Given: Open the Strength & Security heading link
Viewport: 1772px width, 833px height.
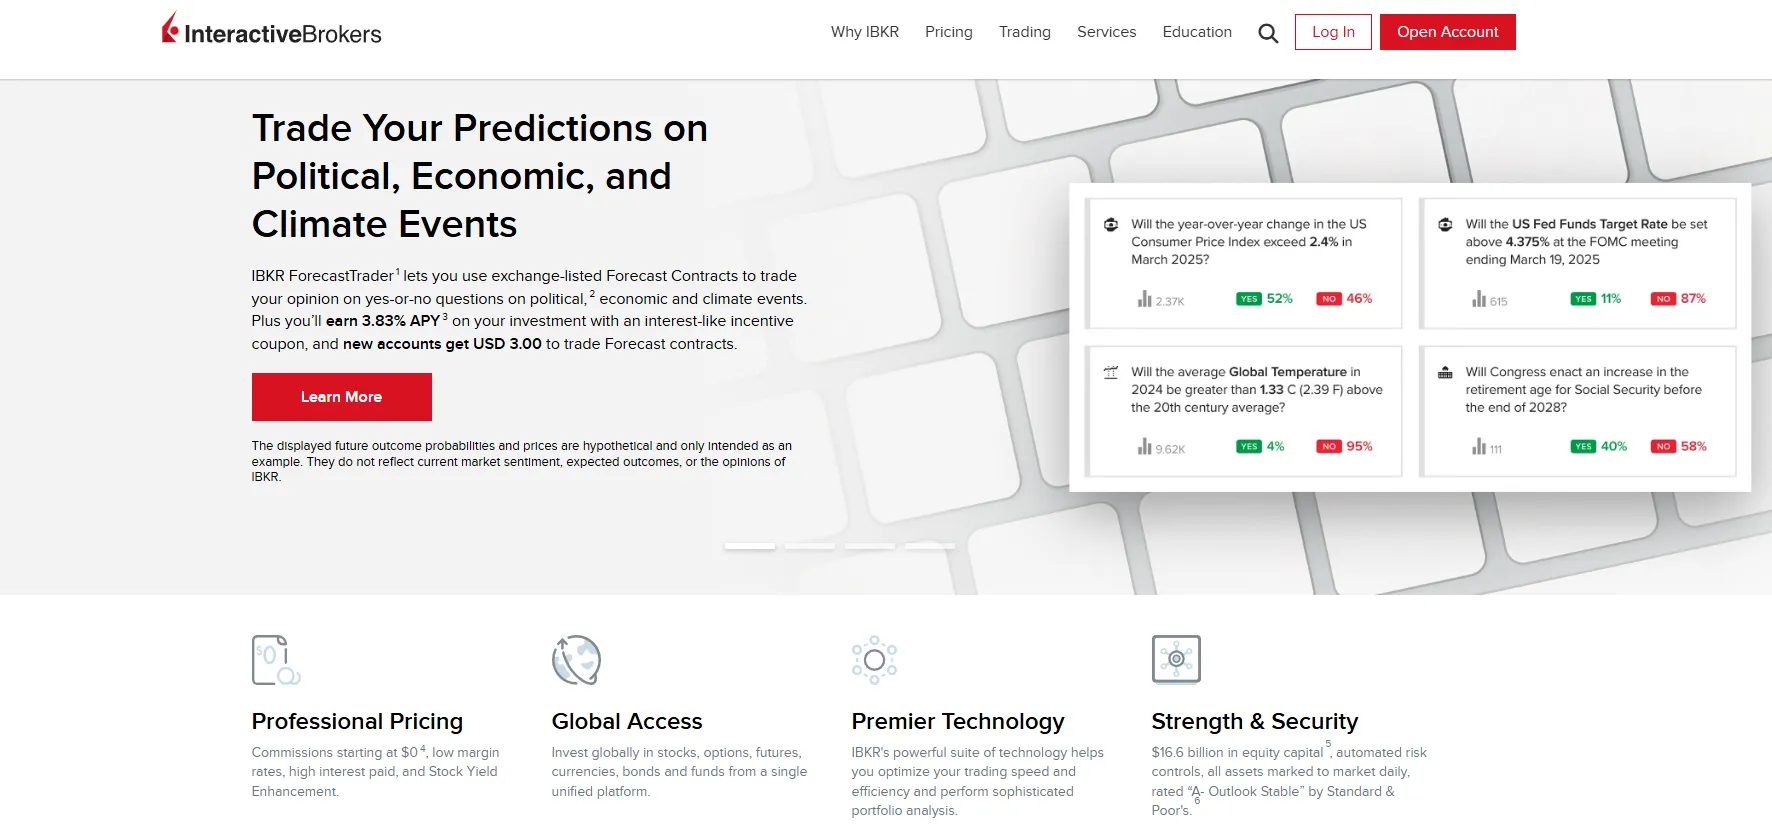Looking at the screenshot, I should [1255, 721].
